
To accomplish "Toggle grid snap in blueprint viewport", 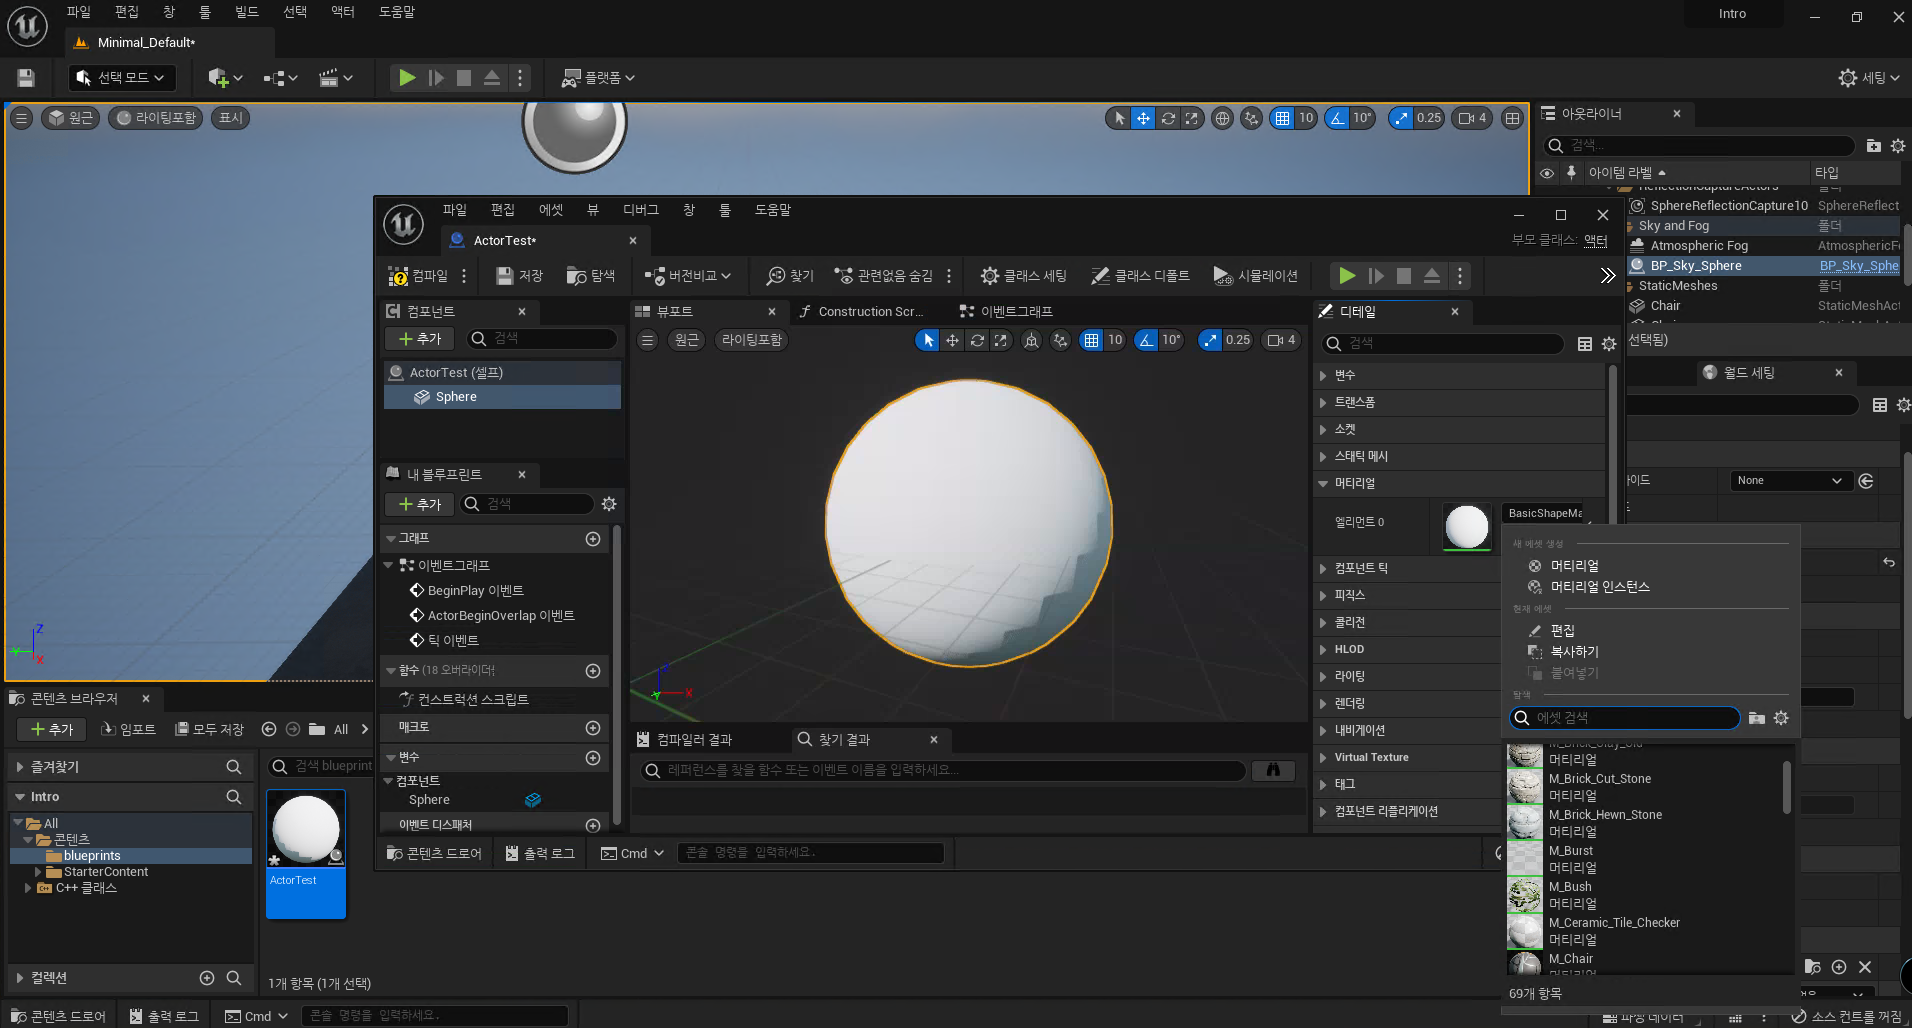I will [1091, 340].
